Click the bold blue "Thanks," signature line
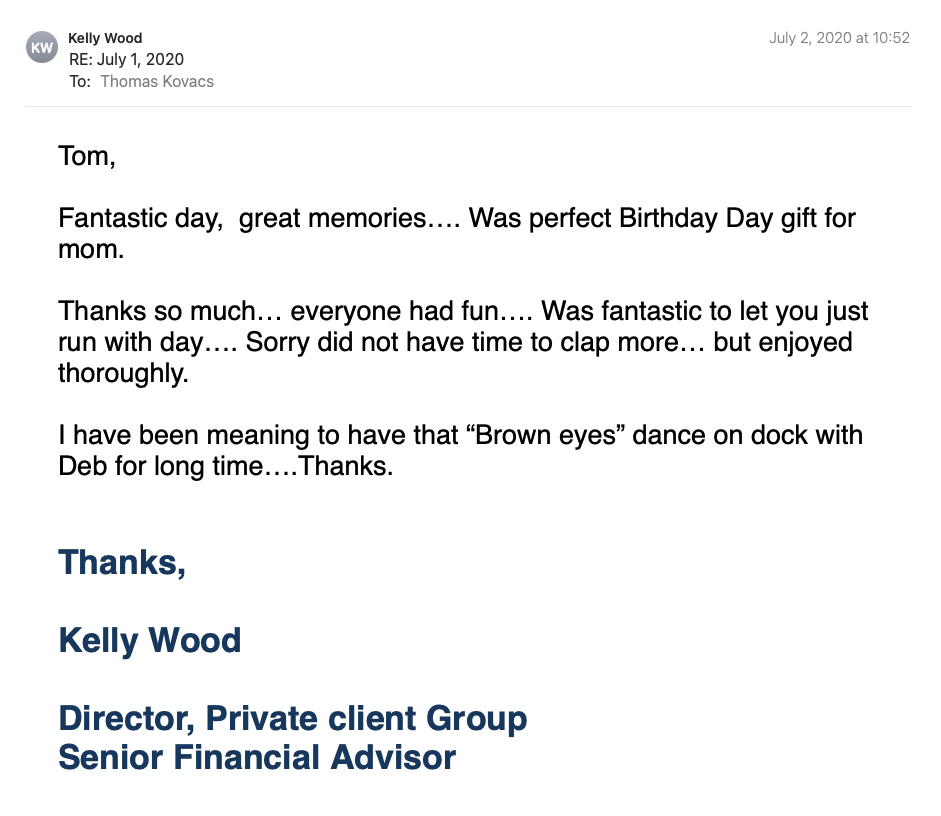941x816 pixels. [122, 562]
